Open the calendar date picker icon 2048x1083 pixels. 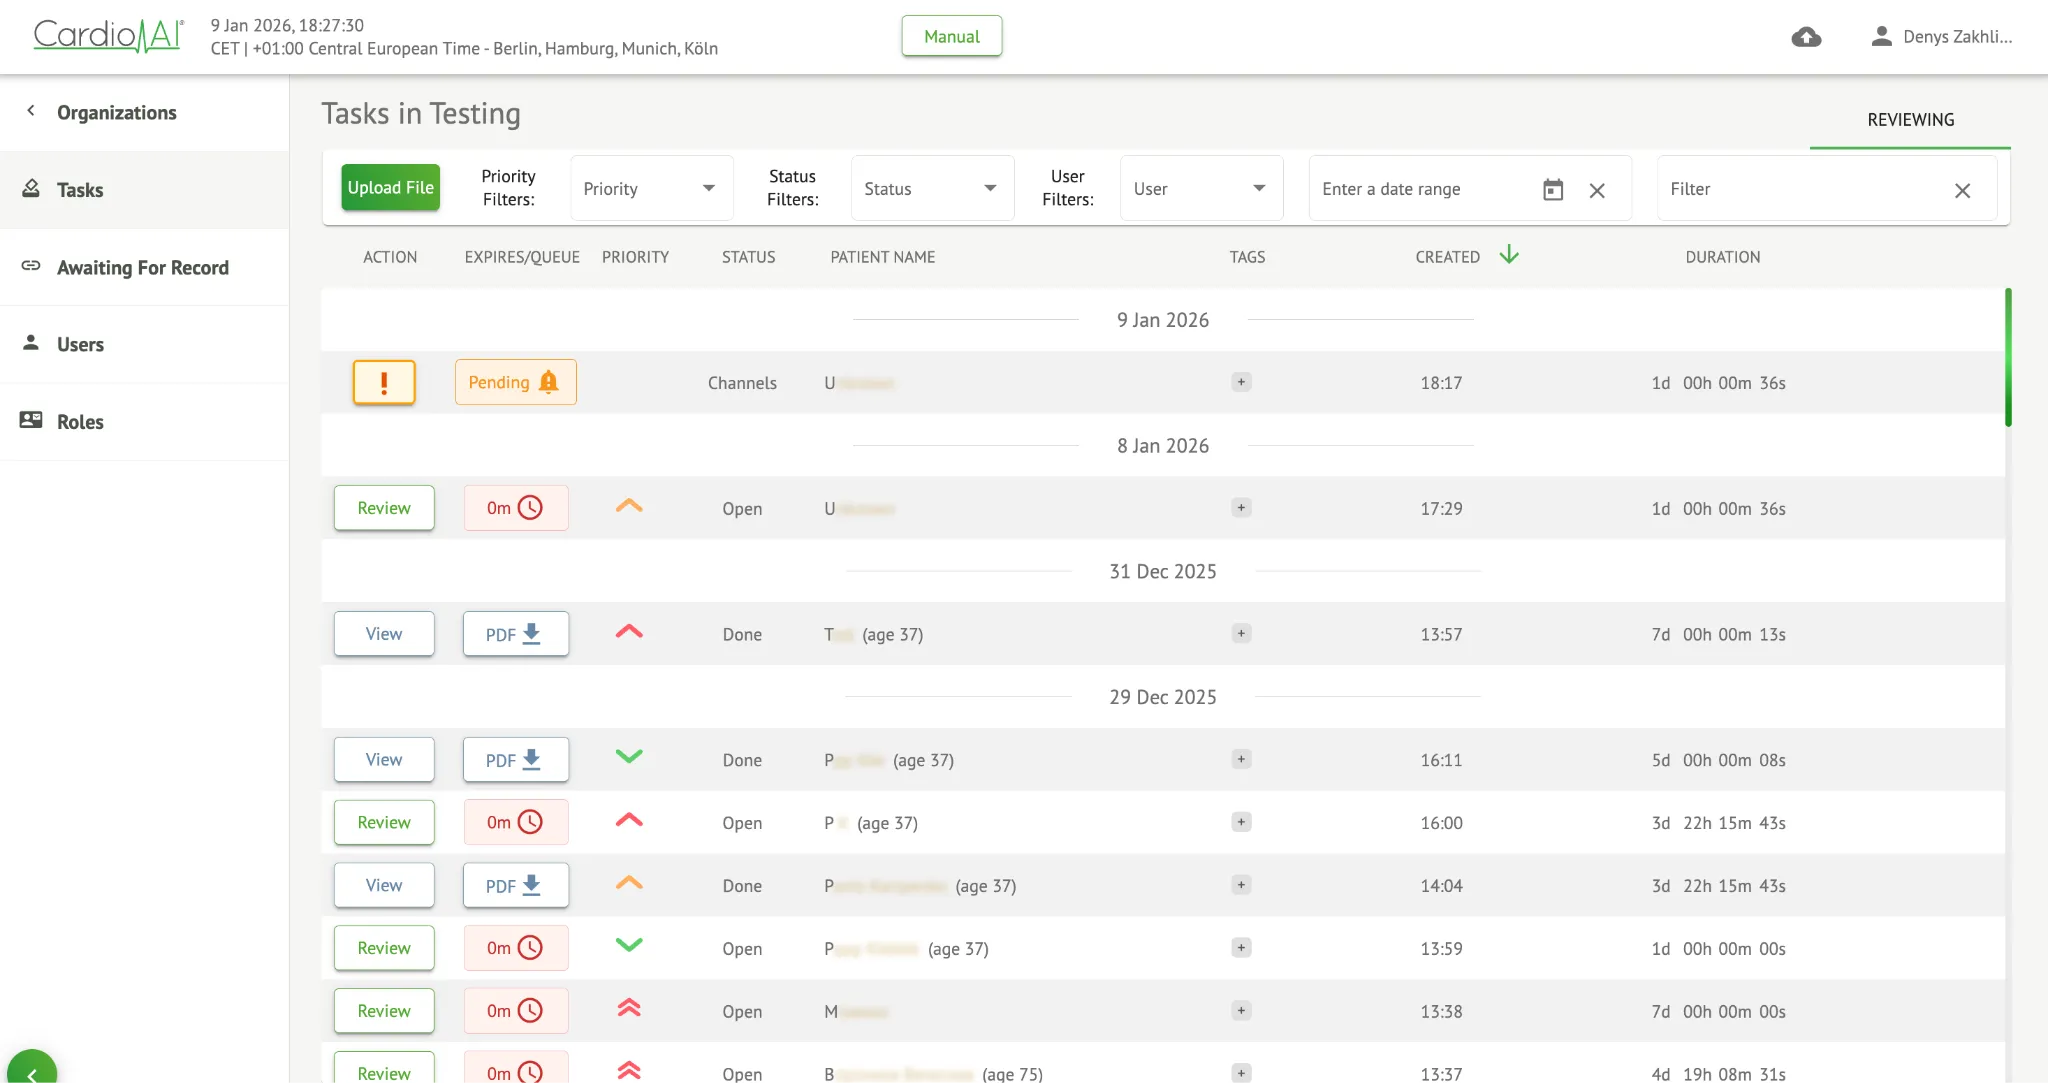click(1553, 189)
